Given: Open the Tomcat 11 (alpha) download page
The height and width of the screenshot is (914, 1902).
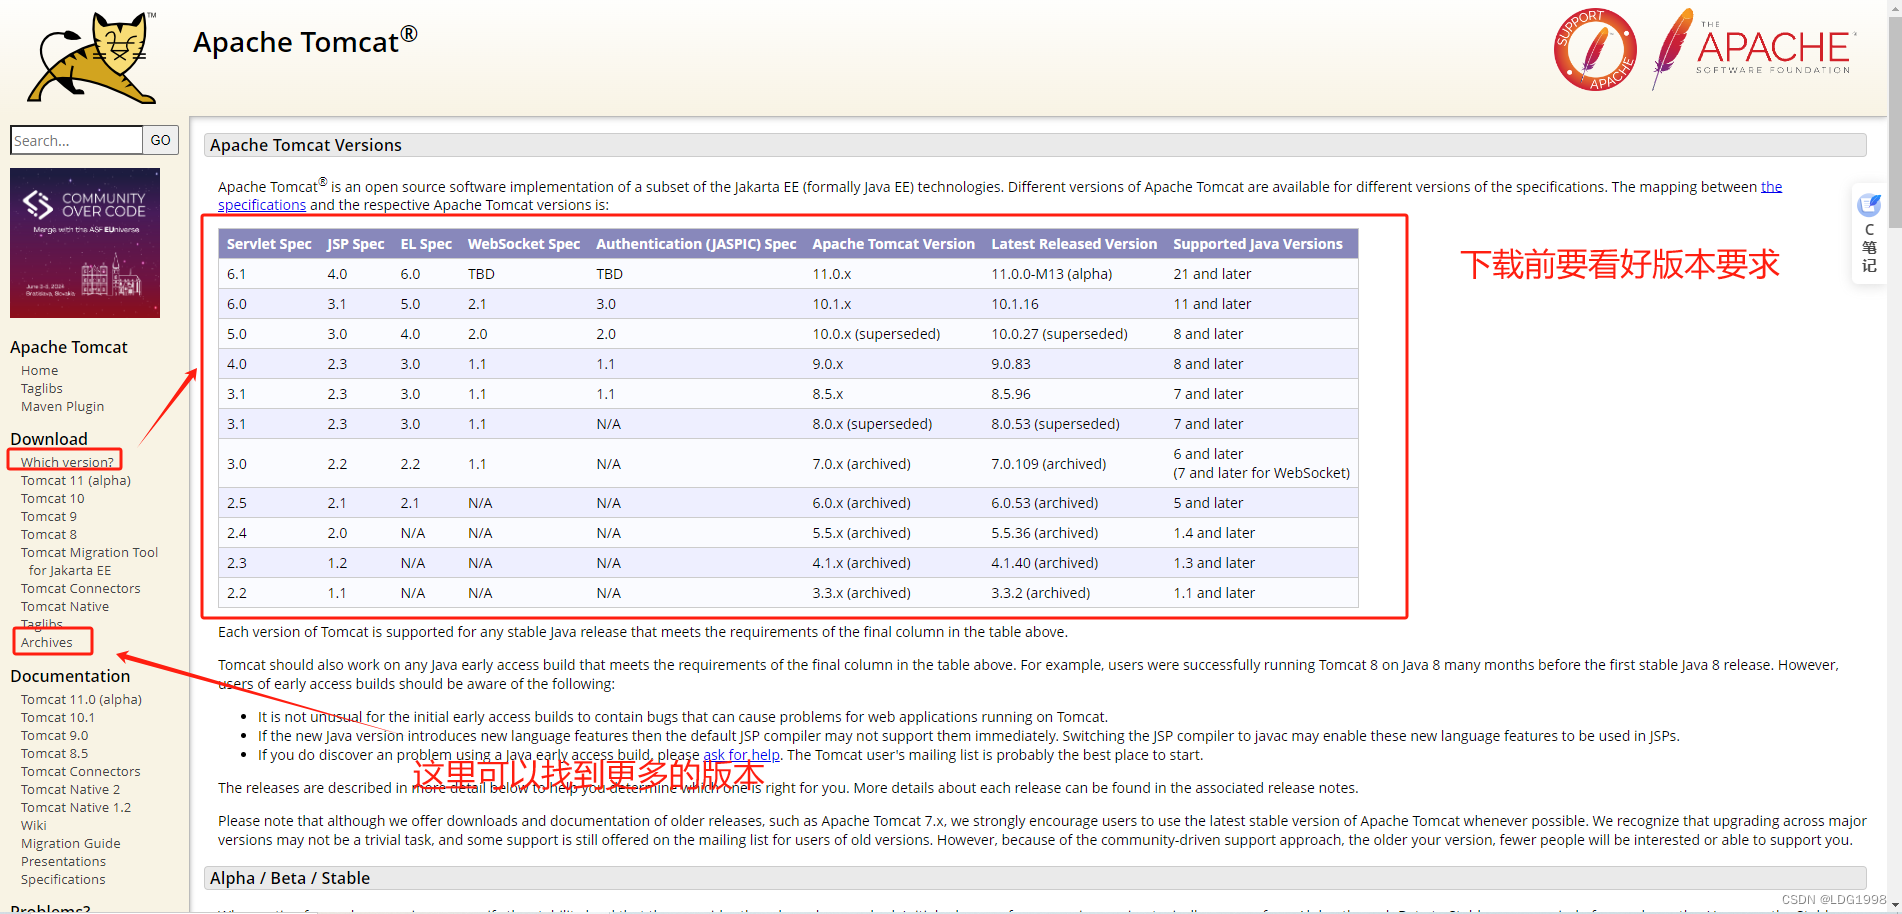Looking at the screenshot, I should coord(75,480).
